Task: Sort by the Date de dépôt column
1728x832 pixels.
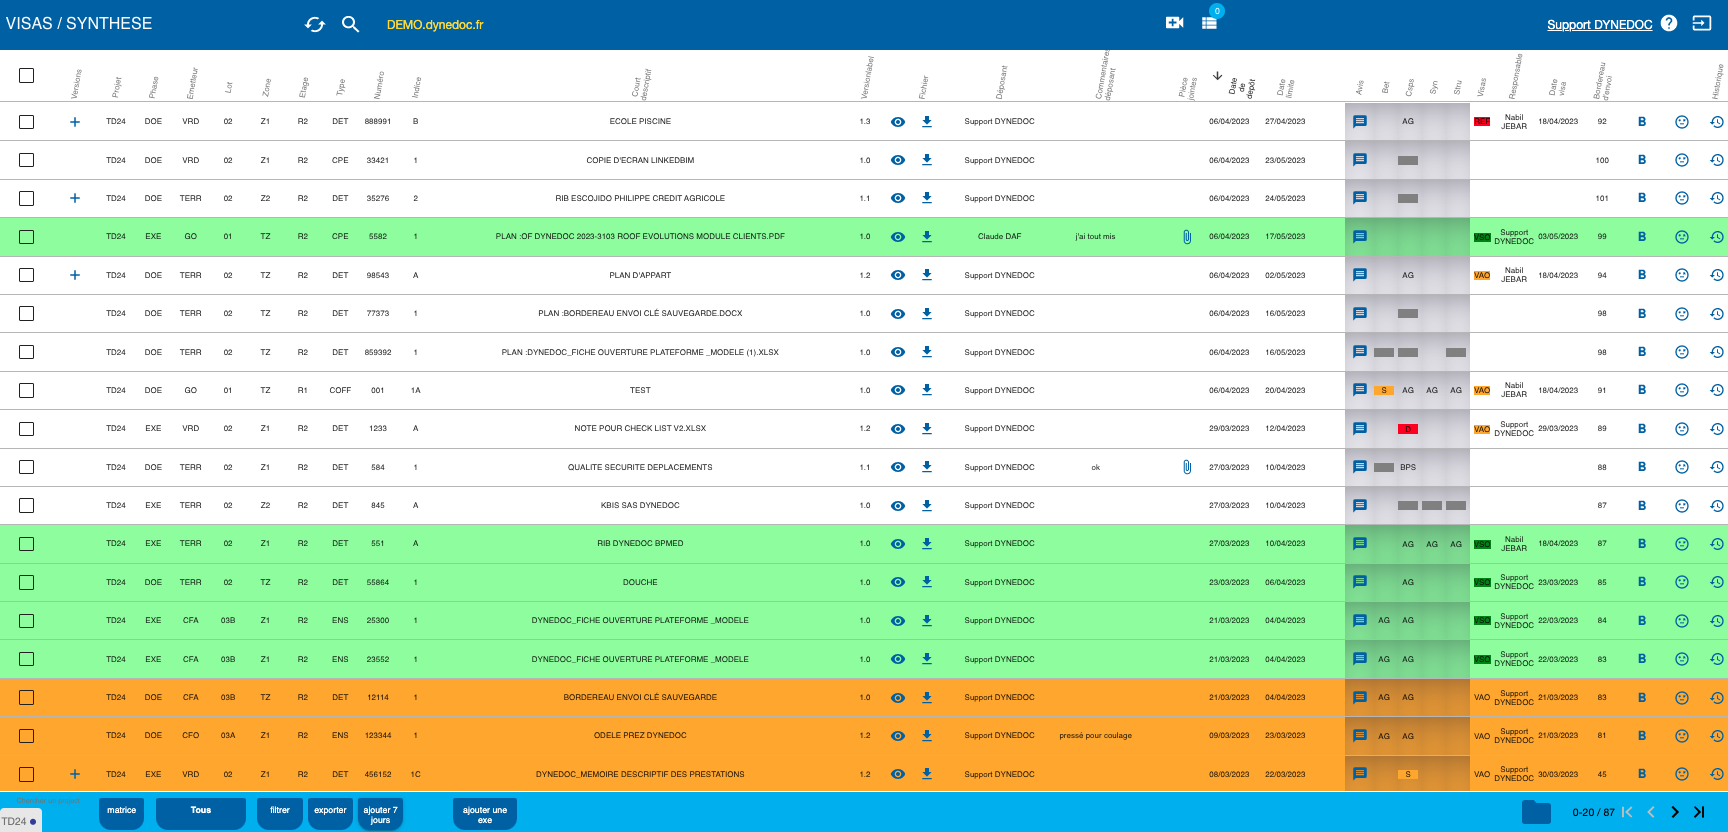Action: tap(1233, 86)
